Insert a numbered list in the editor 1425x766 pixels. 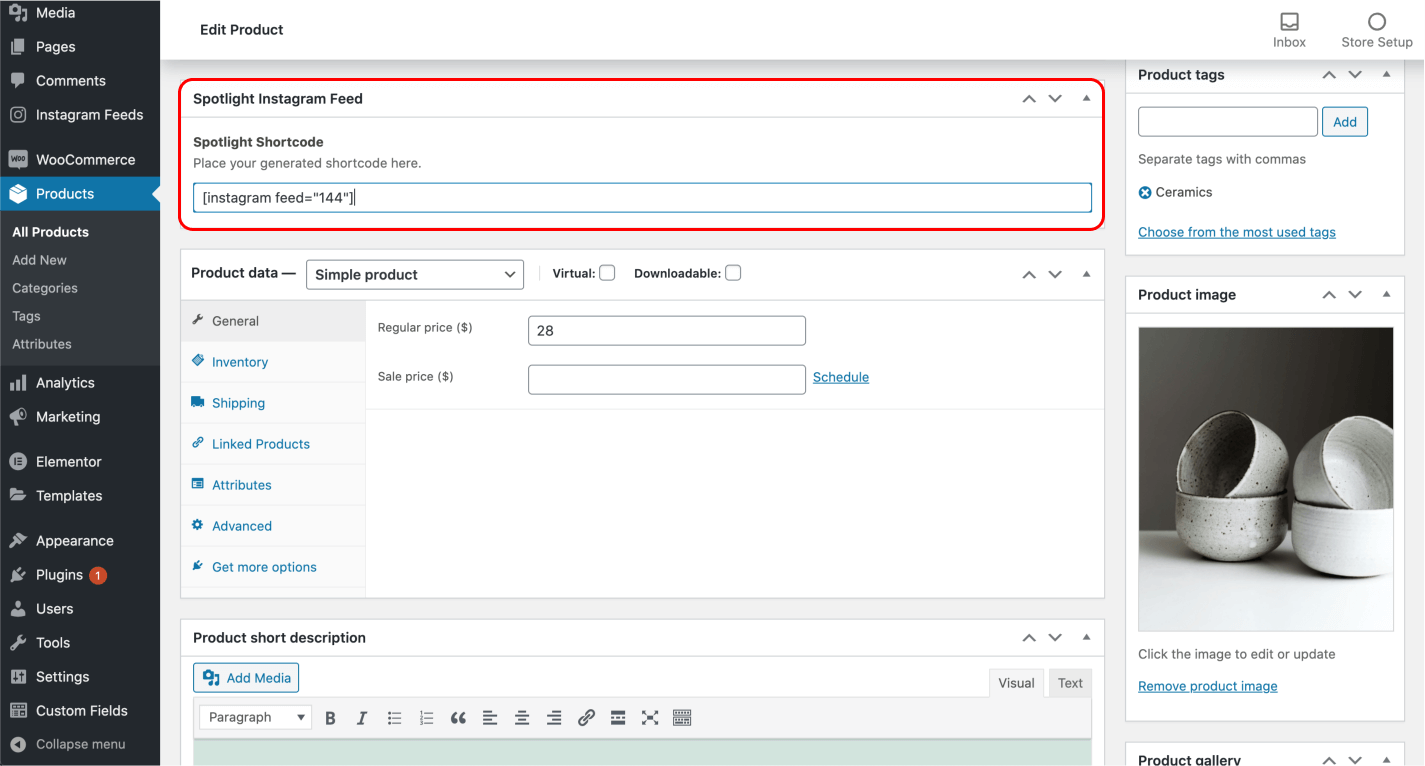click(427, 718)
